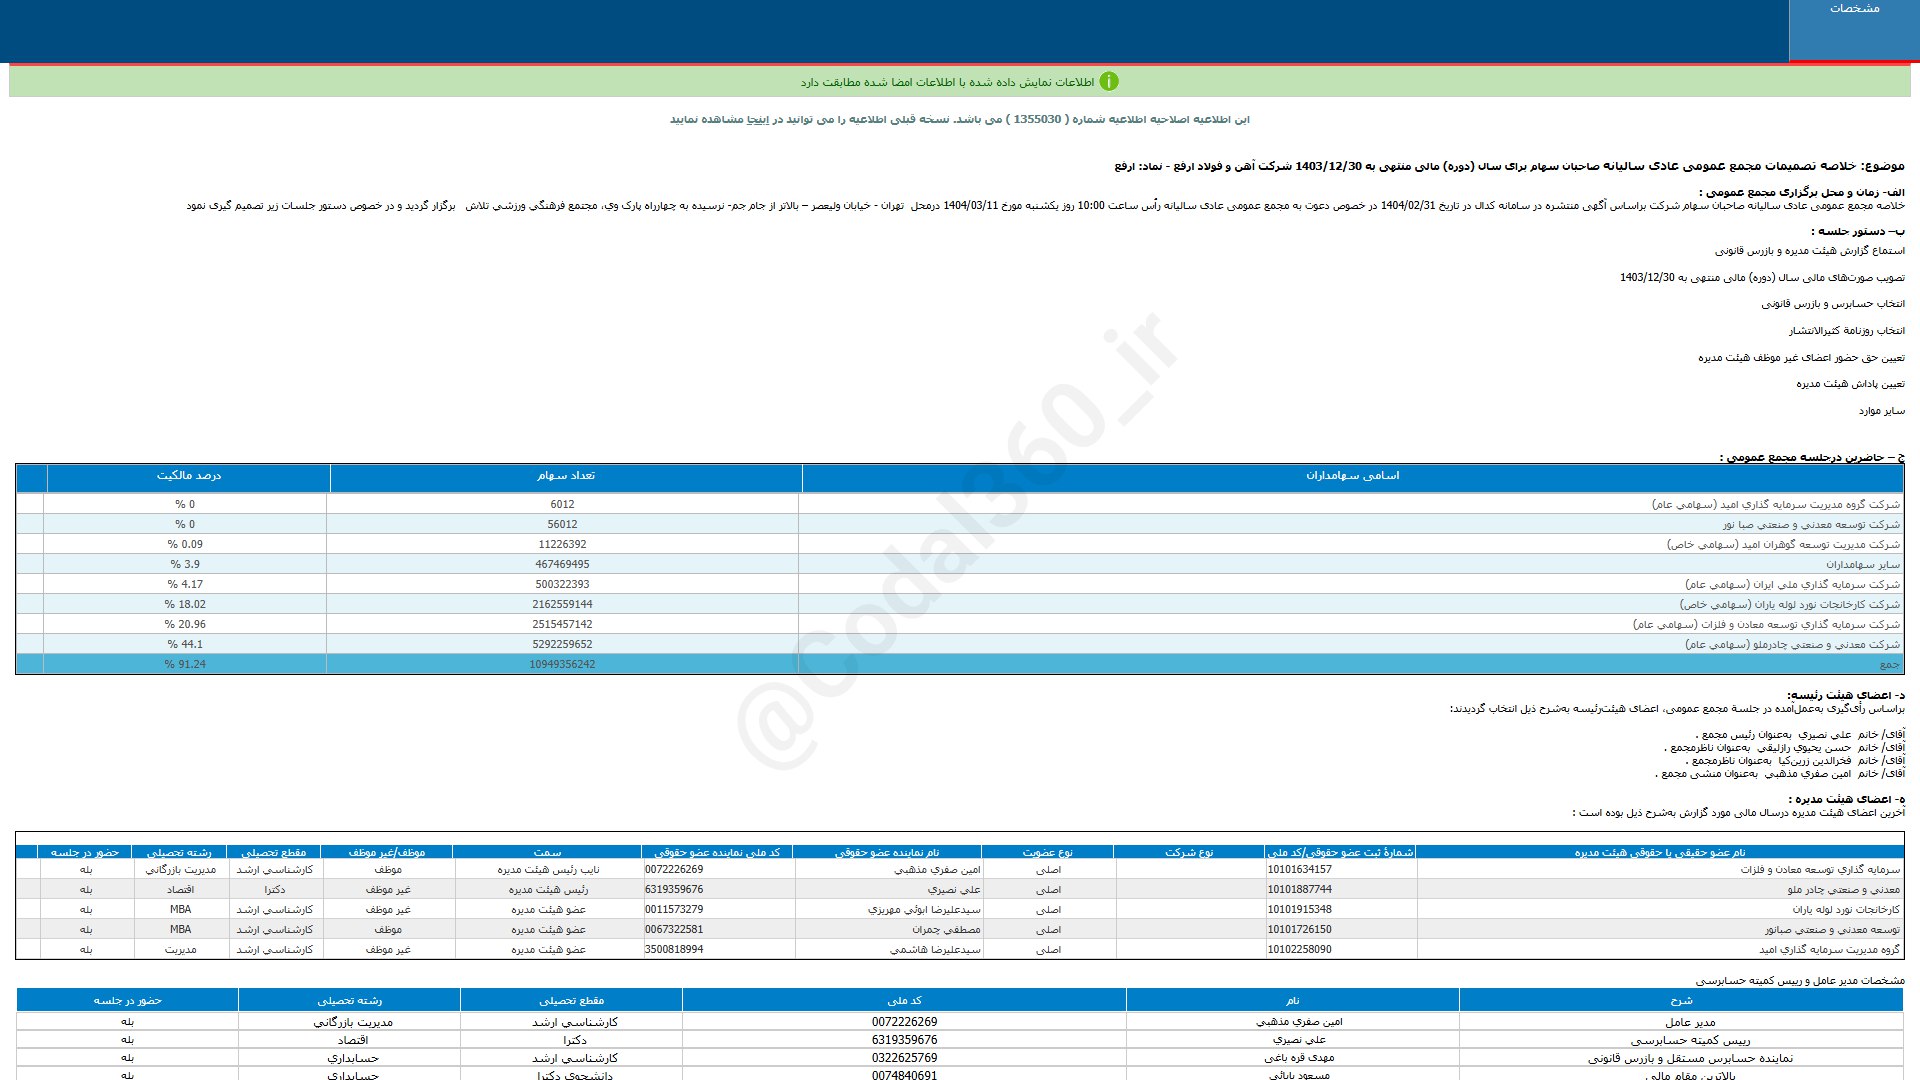Click board member 'معدني و صنعتي چادر ملو'
This screenshot has width=1920, height=1080.
point(1844,890)
